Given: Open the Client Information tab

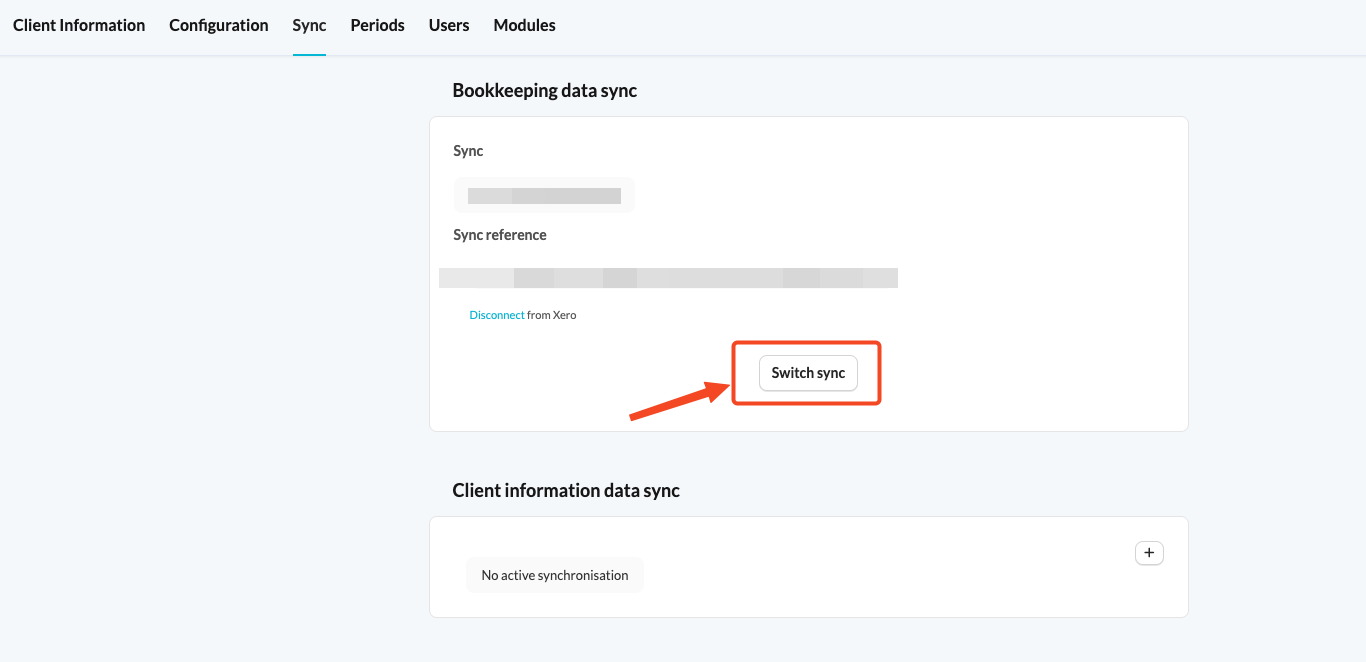Looking at the screenshot, I should pos(79,25).
